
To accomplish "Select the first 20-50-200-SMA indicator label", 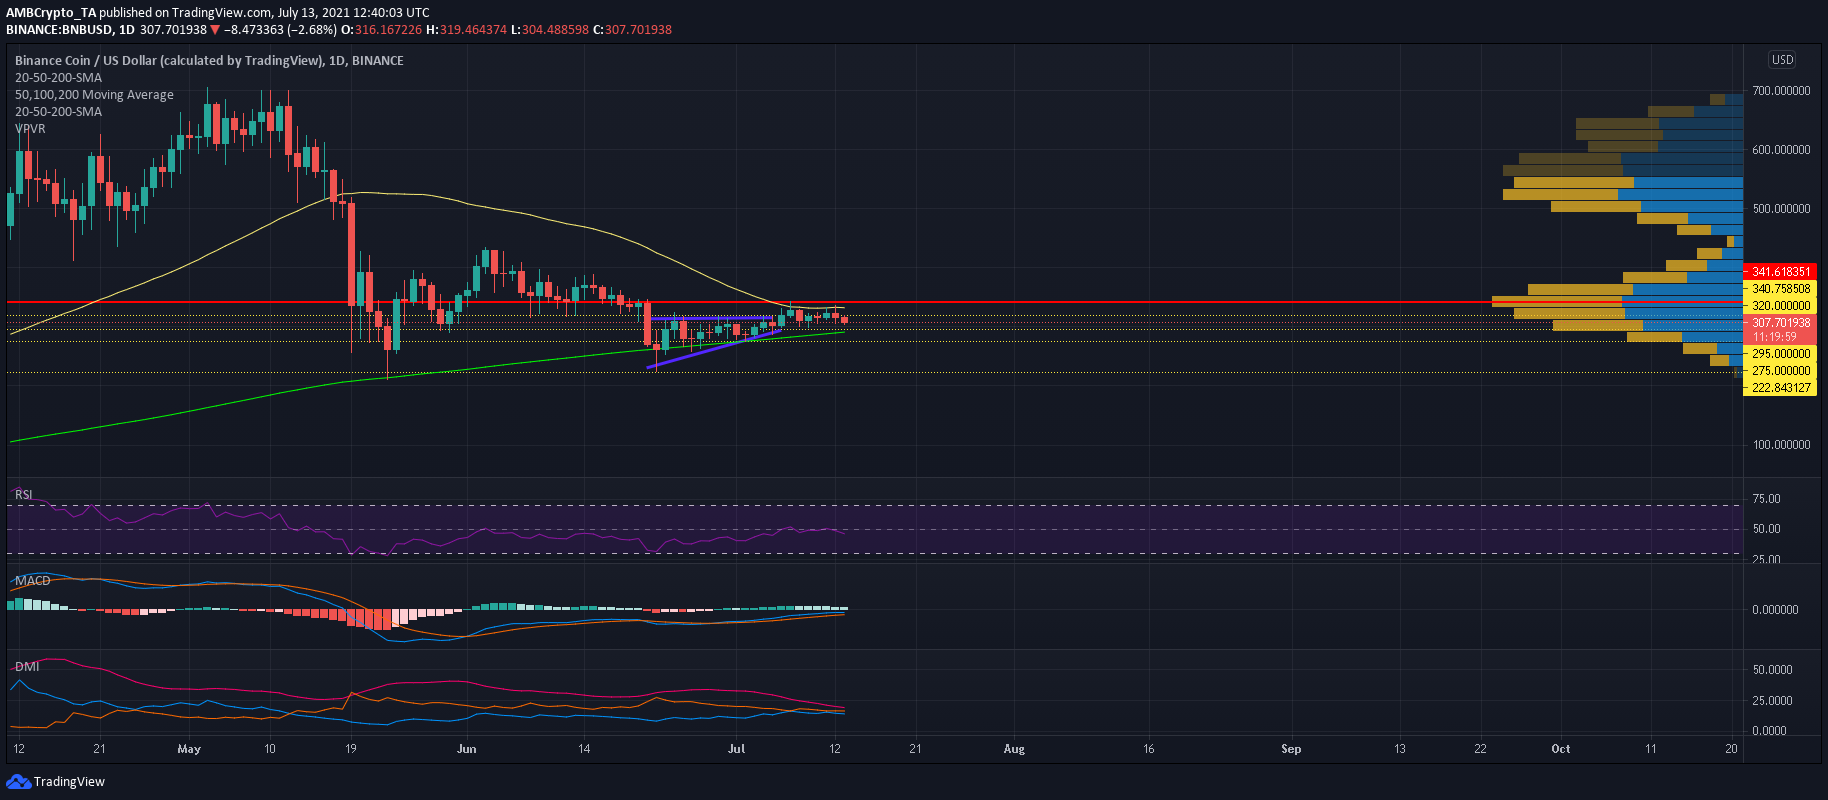I will click(x=58, y=77).
